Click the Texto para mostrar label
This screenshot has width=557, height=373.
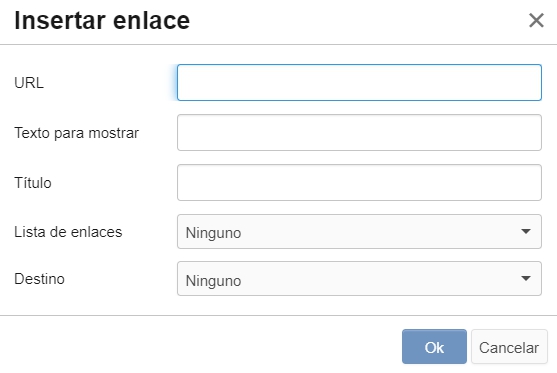76,133
